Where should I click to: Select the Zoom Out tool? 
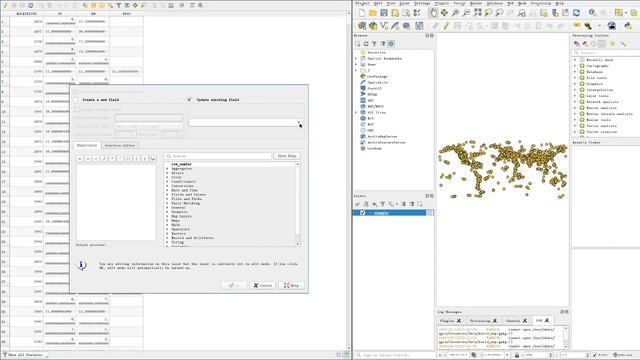(466, 13)
